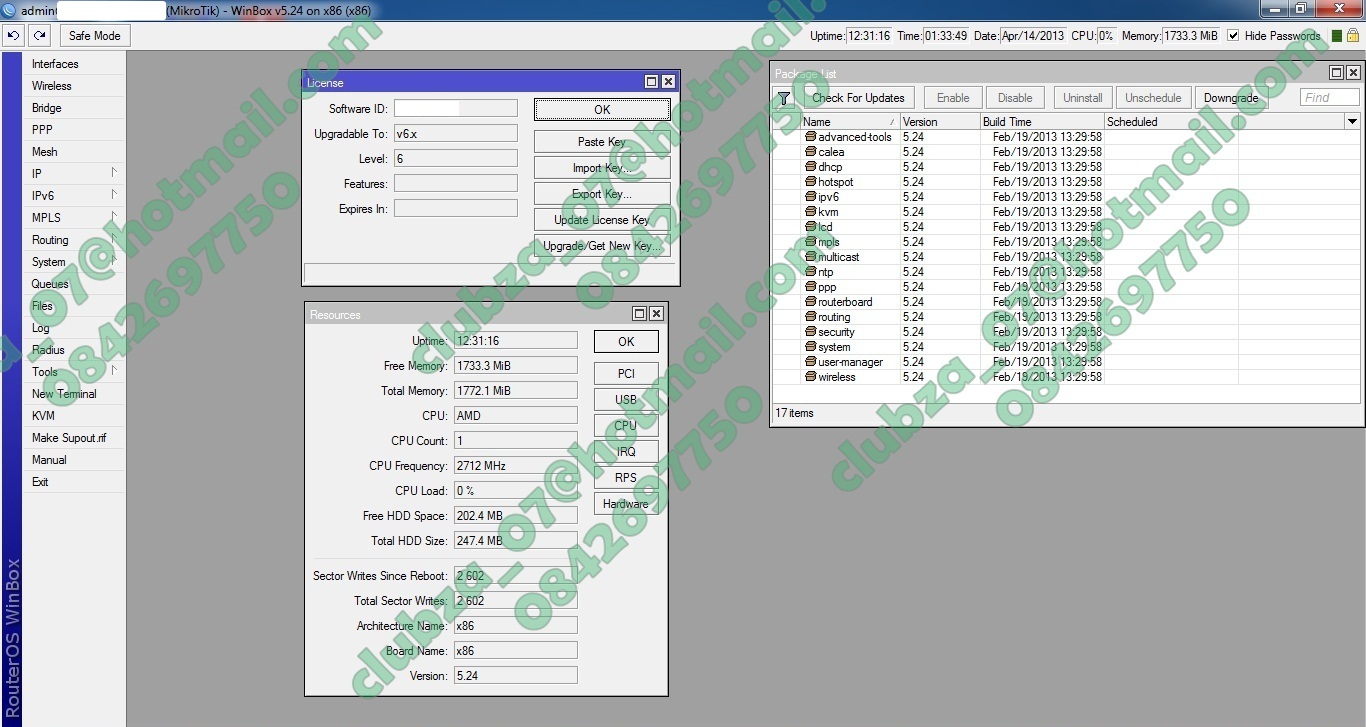
Task: Click Check For Updates in Package List
Action: 858,98
